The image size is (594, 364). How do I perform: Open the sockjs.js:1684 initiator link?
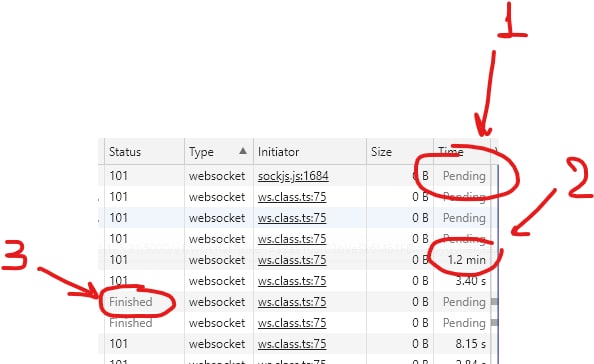(293, 176)
